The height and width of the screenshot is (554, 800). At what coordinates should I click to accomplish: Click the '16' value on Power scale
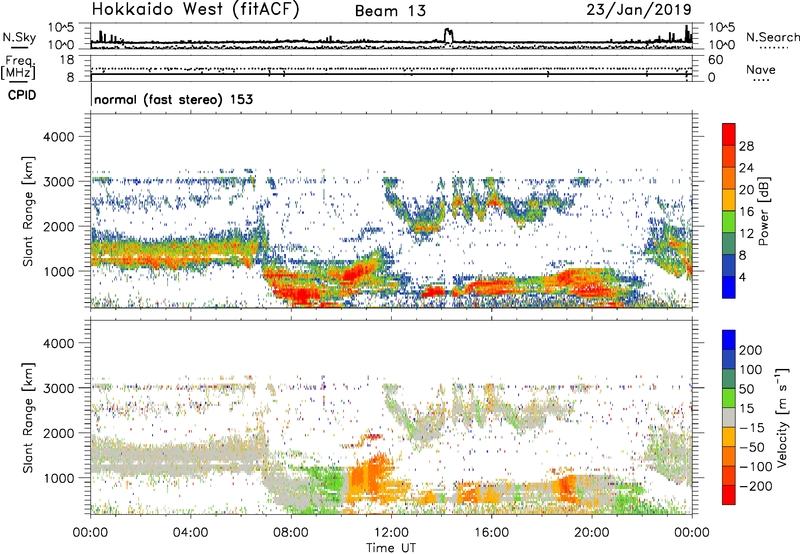click(746, 212)
